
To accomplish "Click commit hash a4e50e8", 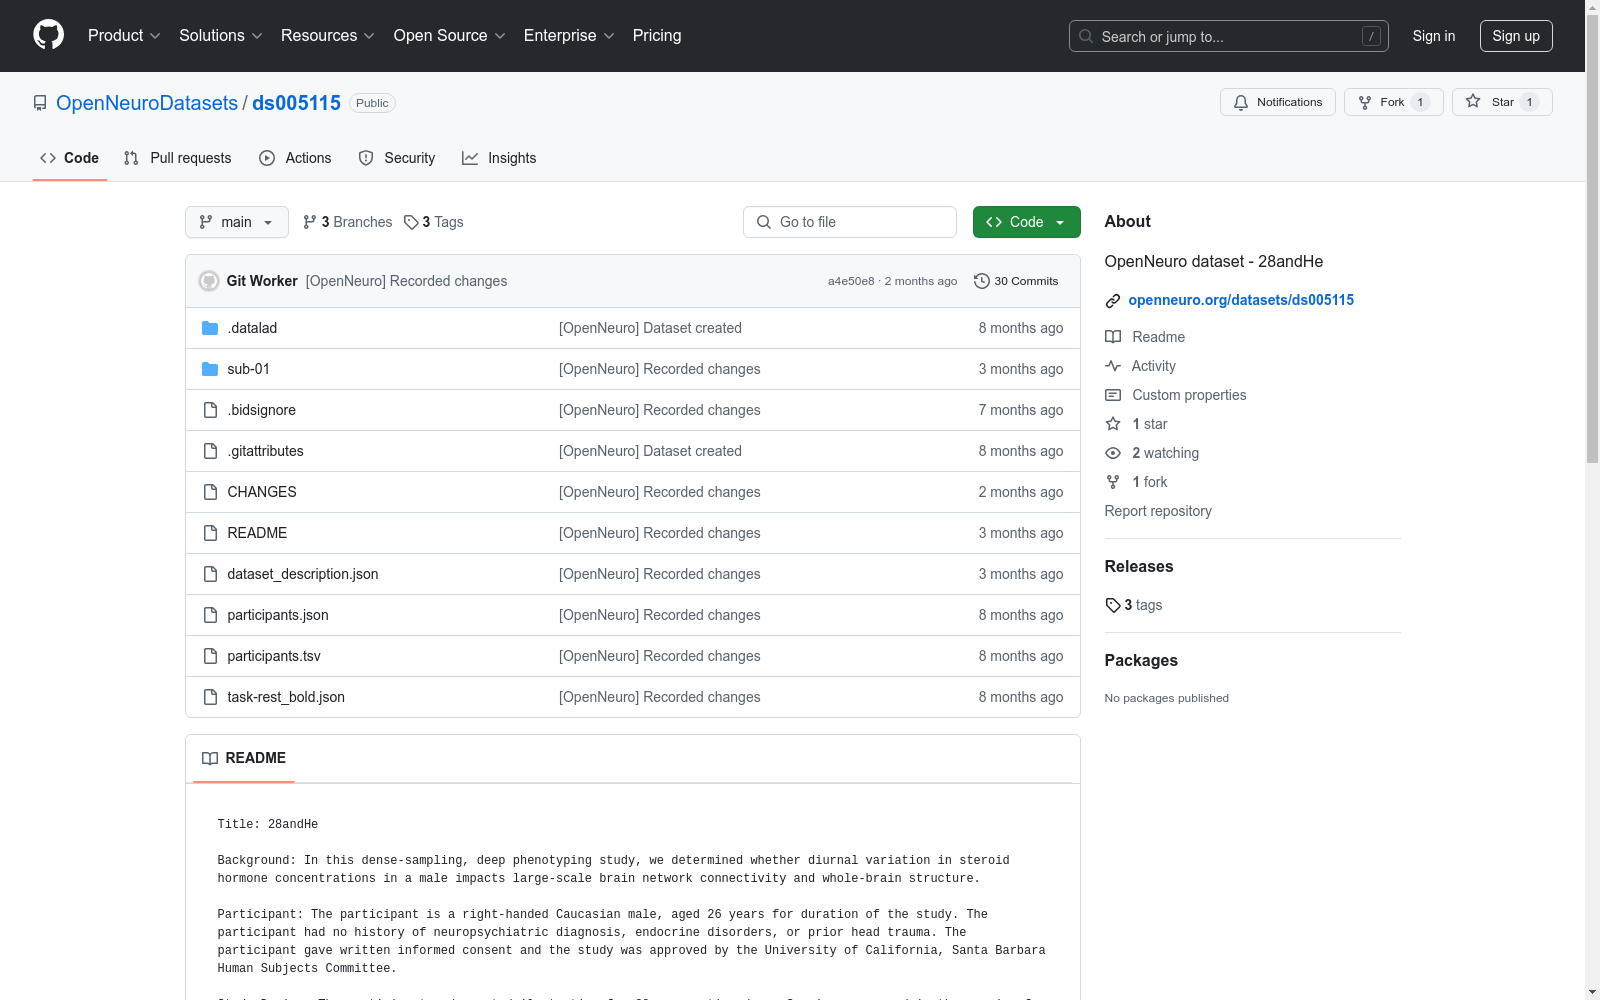I will [851, 281].
